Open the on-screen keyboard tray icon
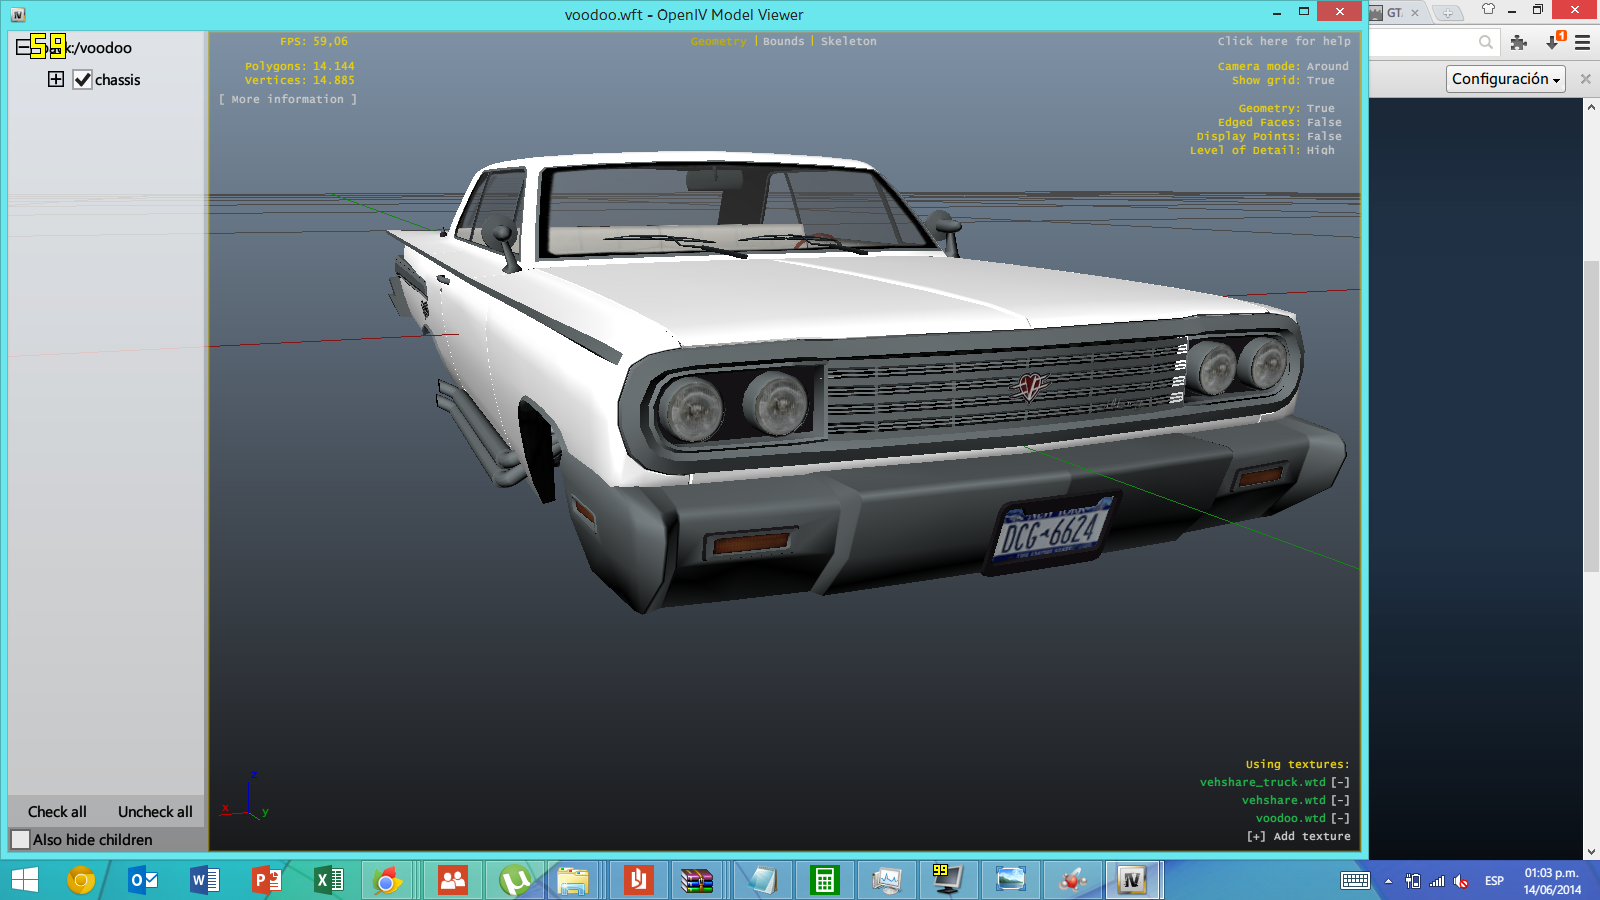The width and height of the screenshot is (1600, 900). tap(1355, 880)
